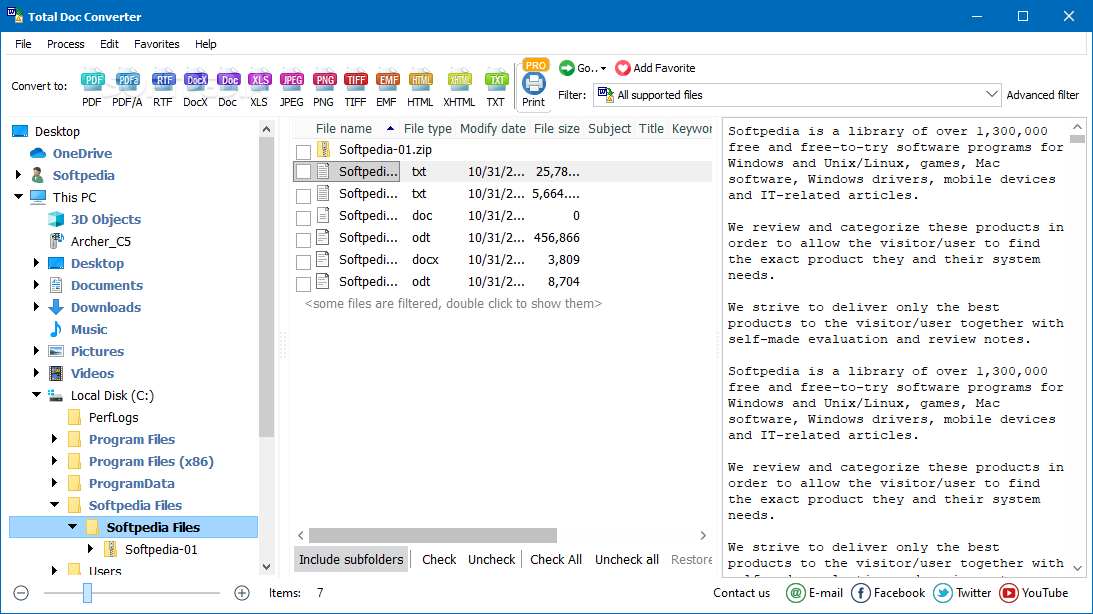Add current folder via Add Favorite heart
The image size is (1093, 614).
(x=622, y=68)
